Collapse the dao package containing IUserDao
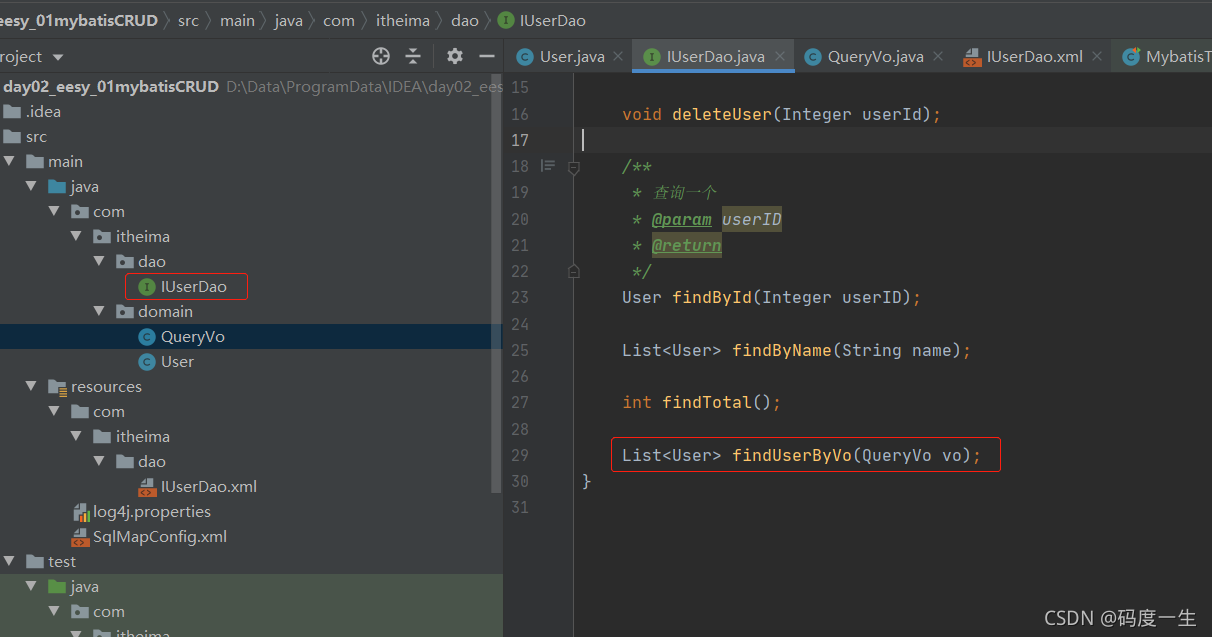Viewport: 1212px width, 637px height. click(99, 261)
